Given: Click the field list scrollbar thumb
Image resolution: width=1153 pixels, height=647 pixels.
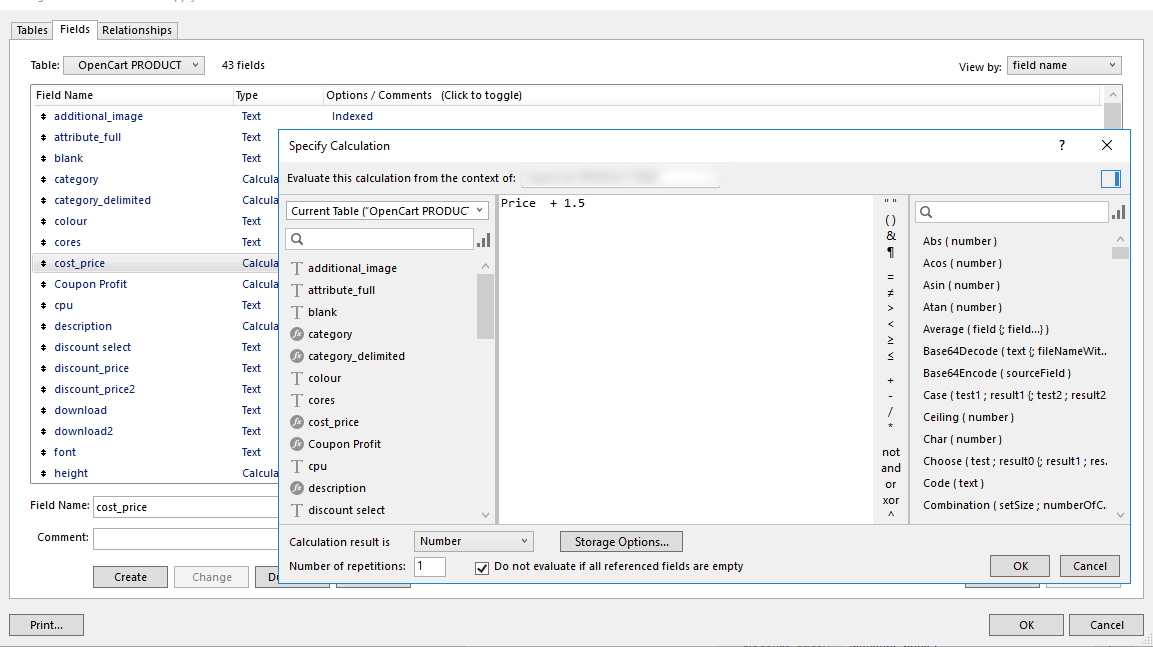Looking at the screenshot, I should pyautogui.click(x=485, y=307).
